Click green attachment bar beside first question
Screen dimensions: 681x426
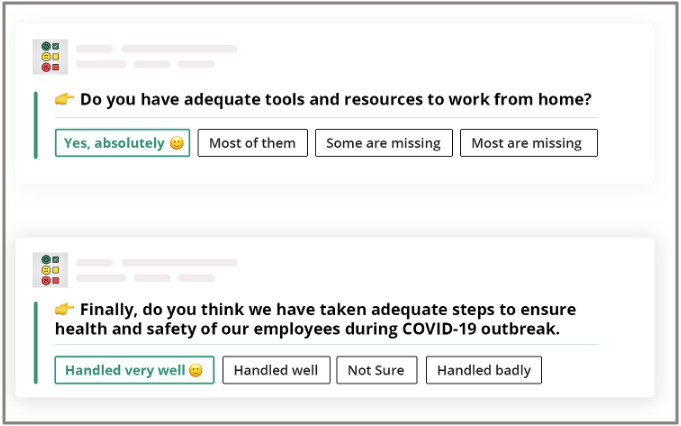(x=36, y=125)
